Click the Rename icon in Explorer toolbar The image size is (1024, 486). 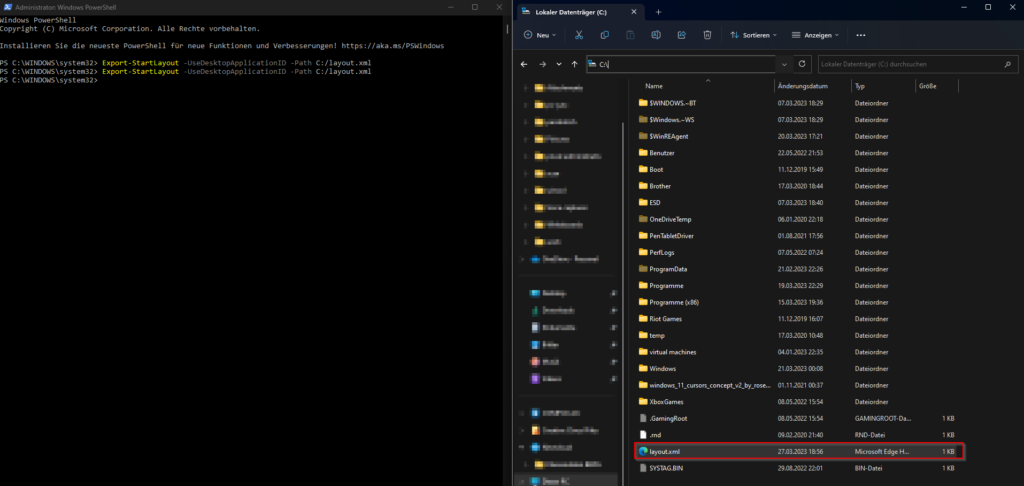tap(656, 35)
